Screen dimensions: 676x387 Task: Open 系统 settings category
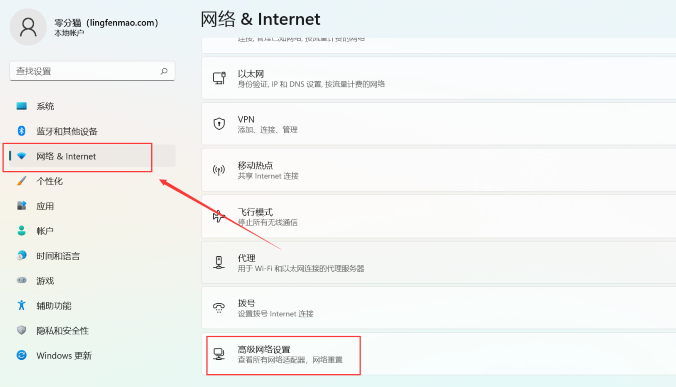[x=92, y=106]
